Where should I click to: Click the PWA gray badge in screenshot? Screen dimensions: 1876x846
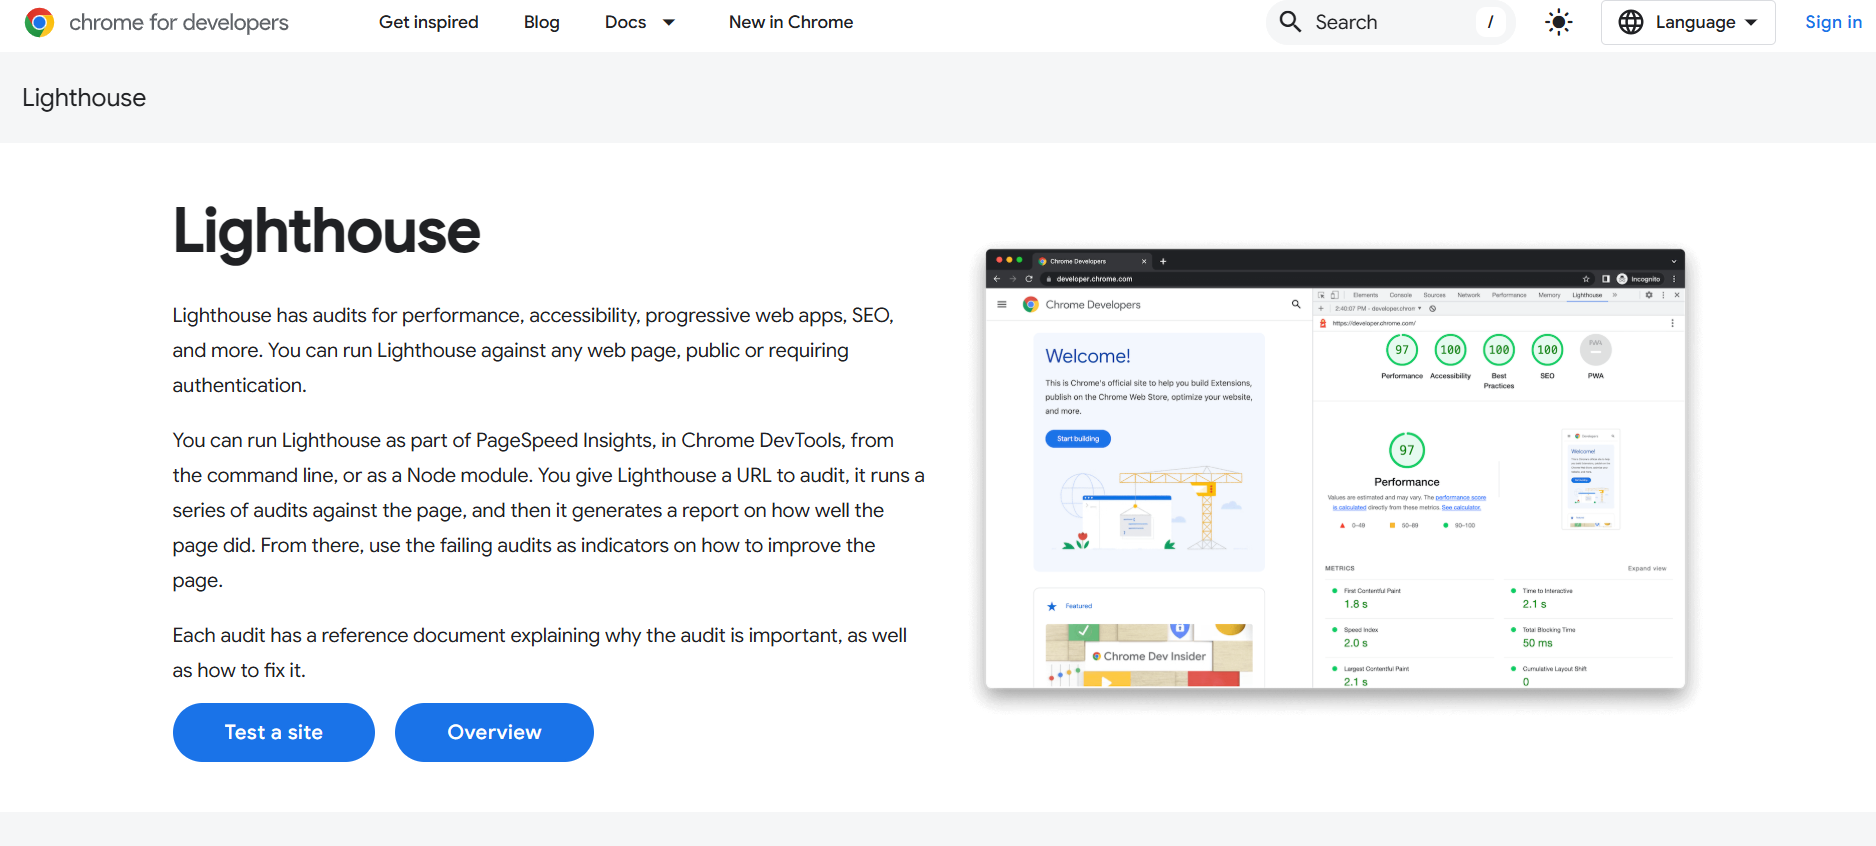point(1596,350)
